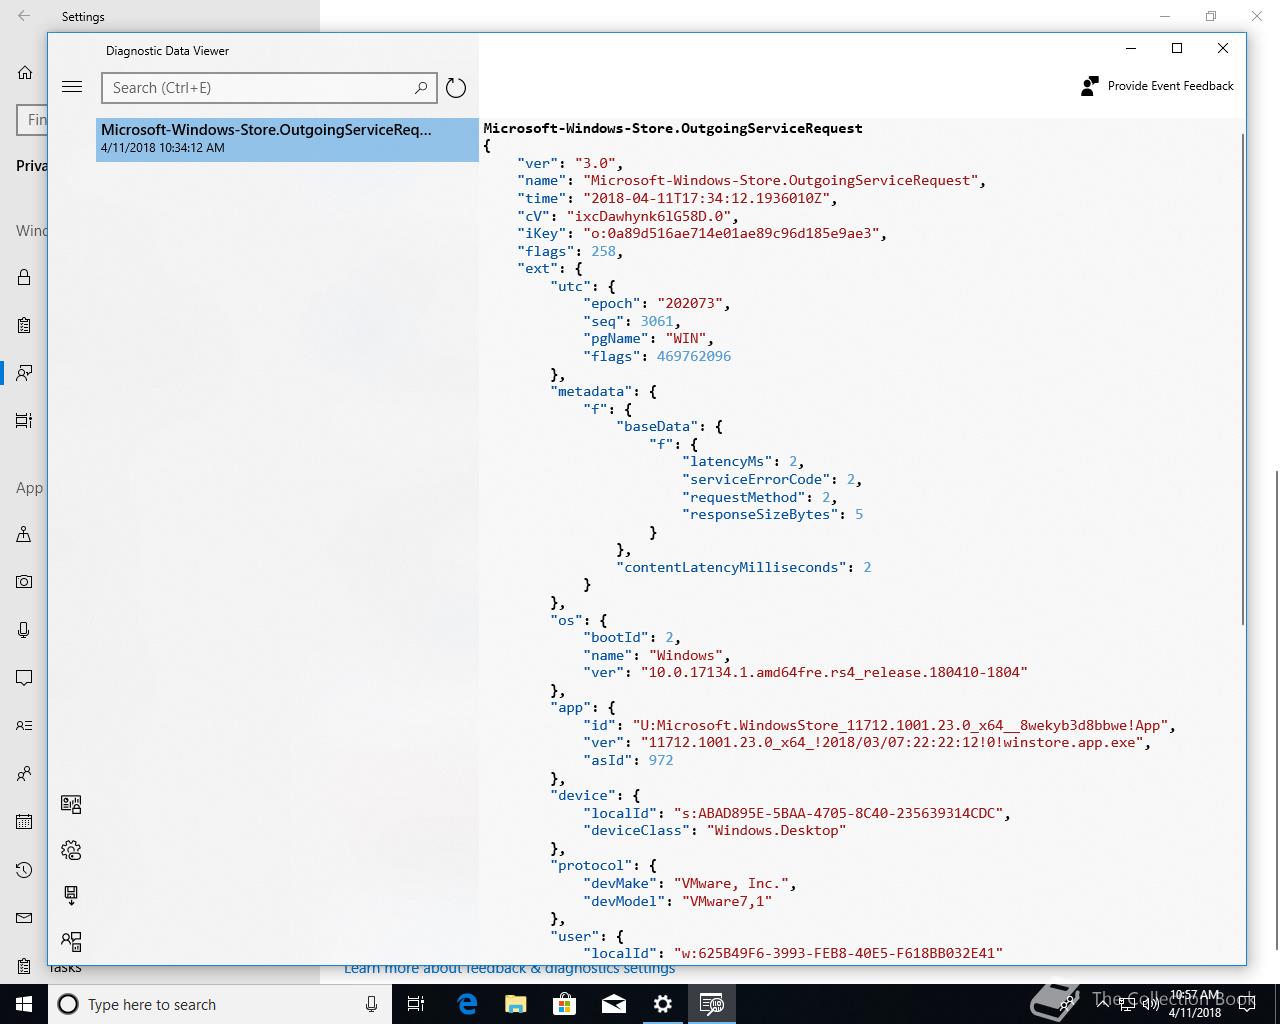The width and height of the screenshot is (1280, 1024).
Task: Select the Email icon in Settings sidebar
Action: click(24, 918)
